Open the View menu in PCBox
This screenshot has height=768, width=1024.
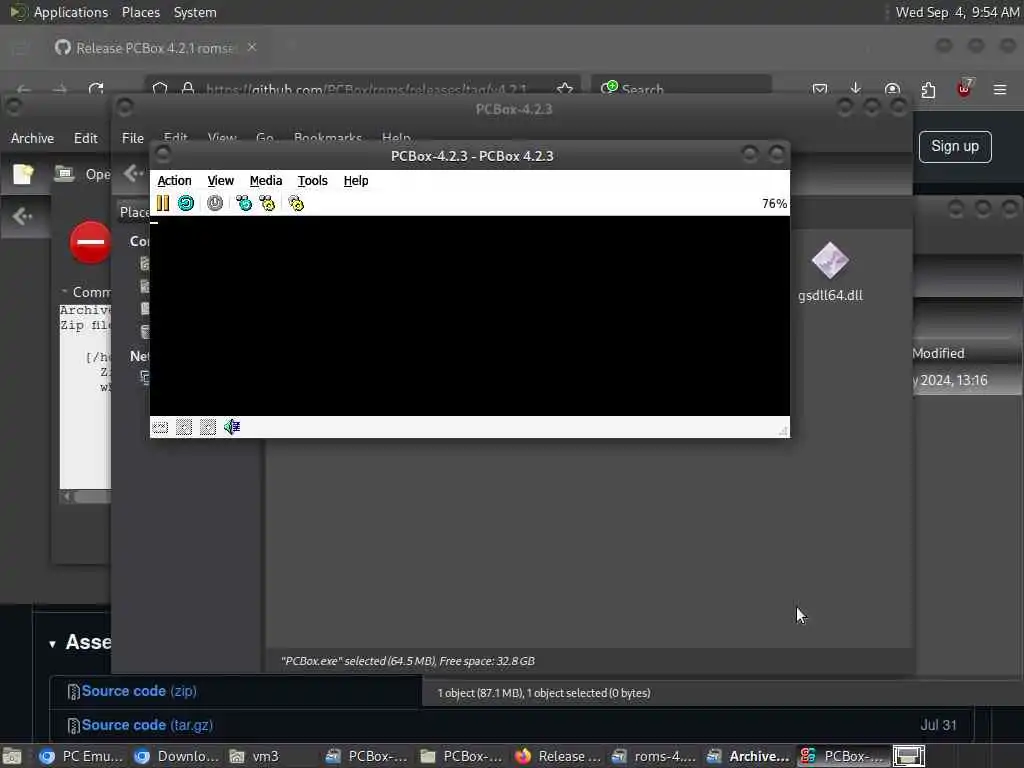[221, 181]
